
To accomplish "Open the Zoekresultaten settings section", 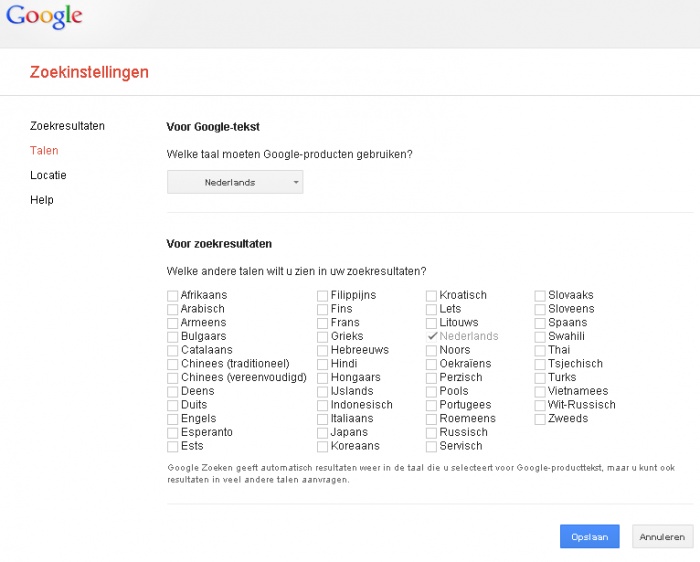I will 67,126.
